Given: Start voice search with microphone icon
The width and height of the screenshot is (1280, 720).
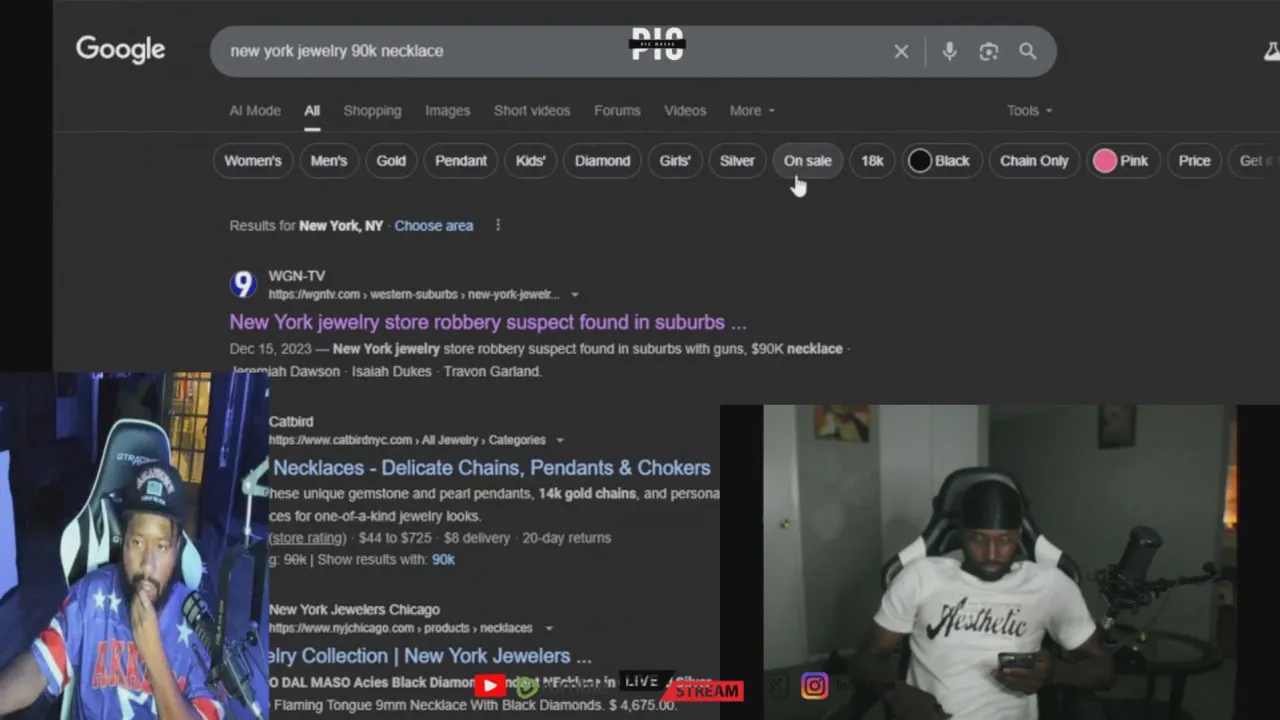Looking at the screenshot, I should (x=949, y=51).
